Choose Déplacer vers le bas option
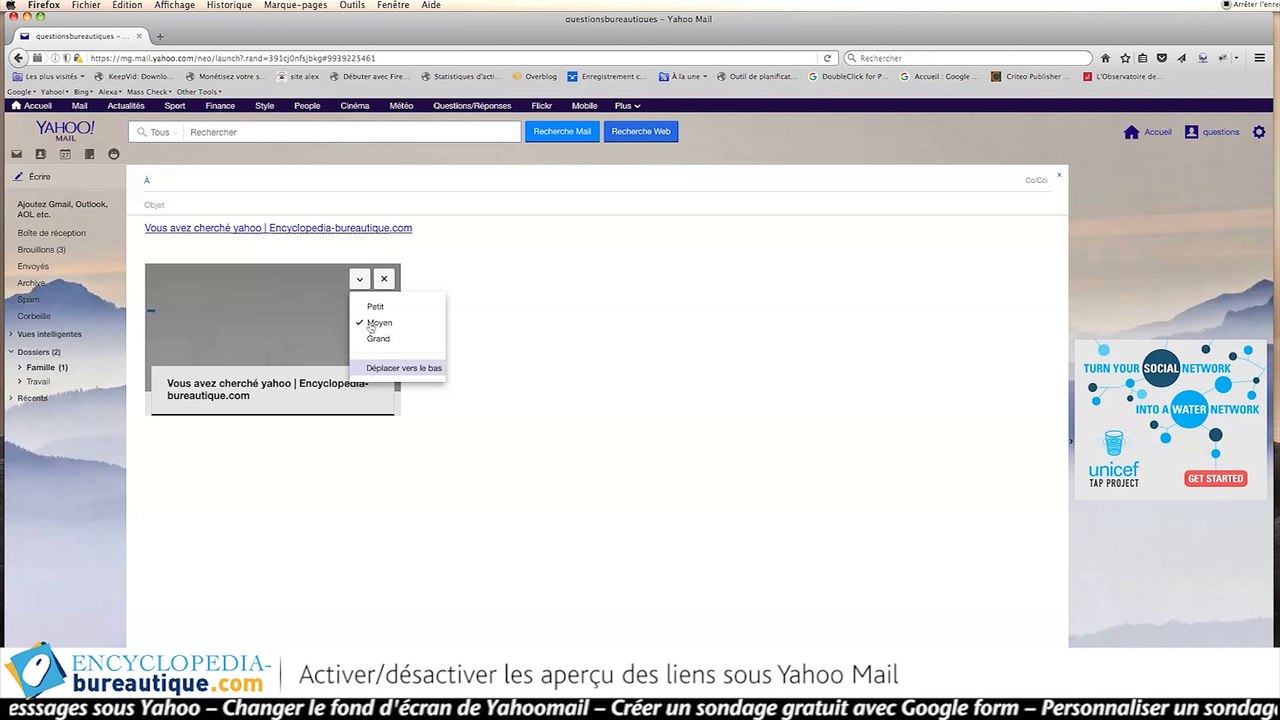 397,368
